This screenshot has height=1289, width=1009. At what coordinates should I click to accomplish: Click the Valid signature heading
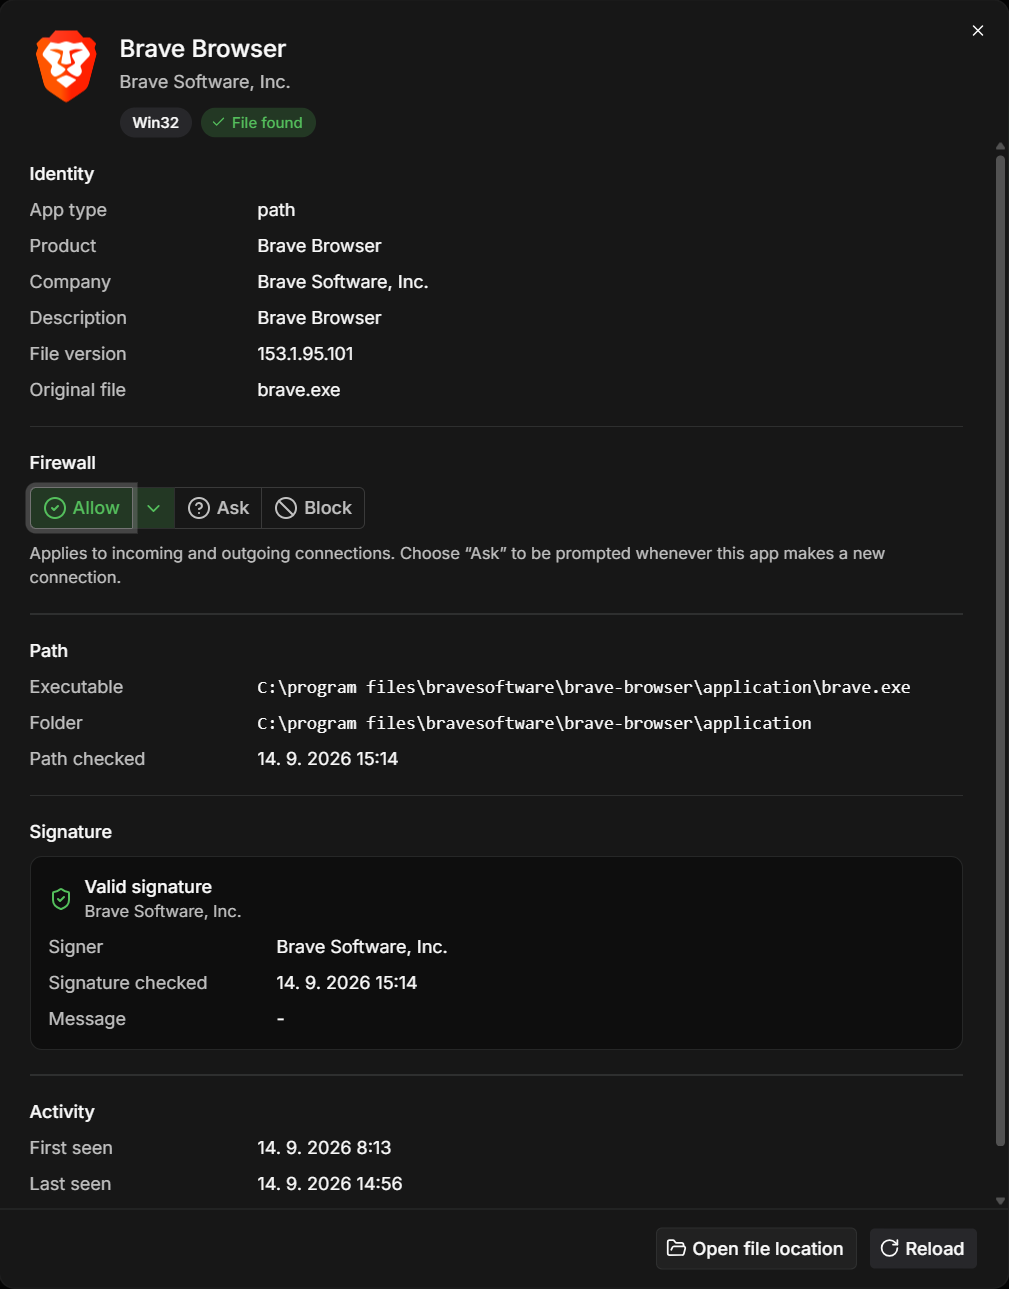[148, 887]
